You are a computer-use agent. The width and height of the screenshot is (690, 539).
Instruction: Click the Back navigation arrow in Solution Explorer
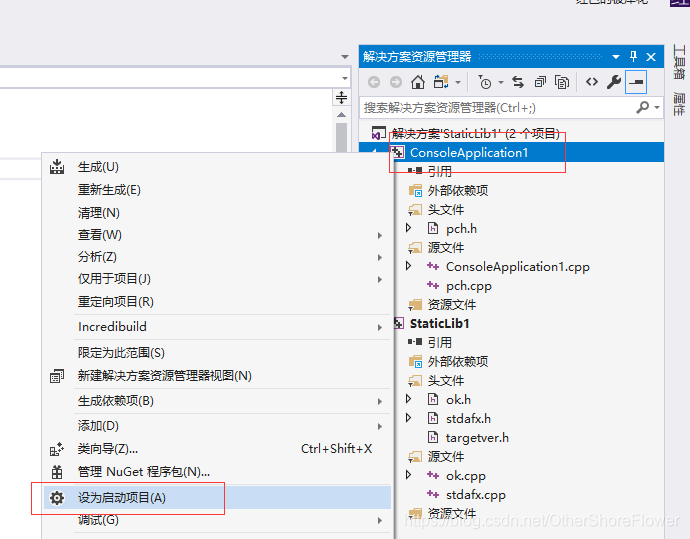[x=374, y=82]
